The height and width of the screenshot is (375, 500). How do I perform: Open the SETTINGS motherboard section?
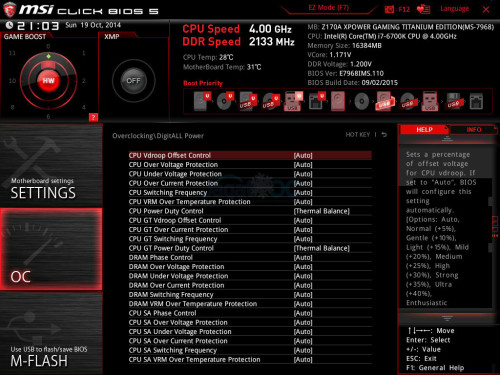[x=51, y=165]
